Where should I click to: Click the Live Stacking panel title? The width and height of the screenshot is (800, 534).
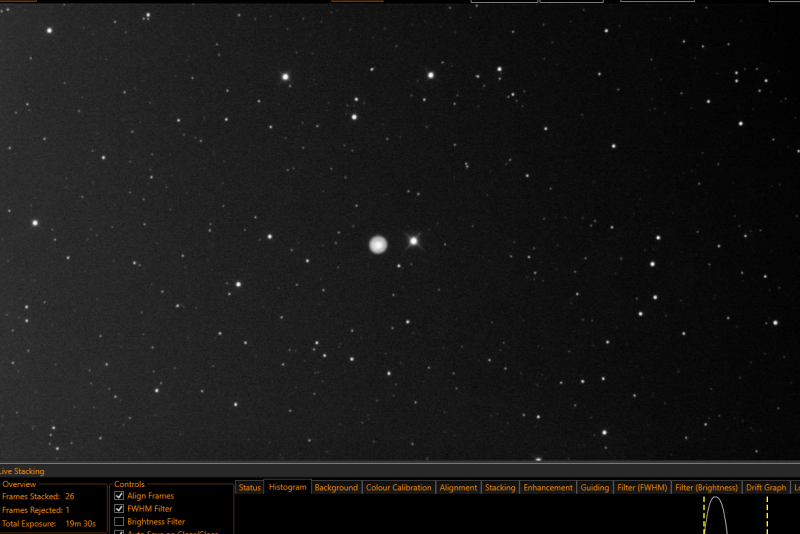(22, 471)
